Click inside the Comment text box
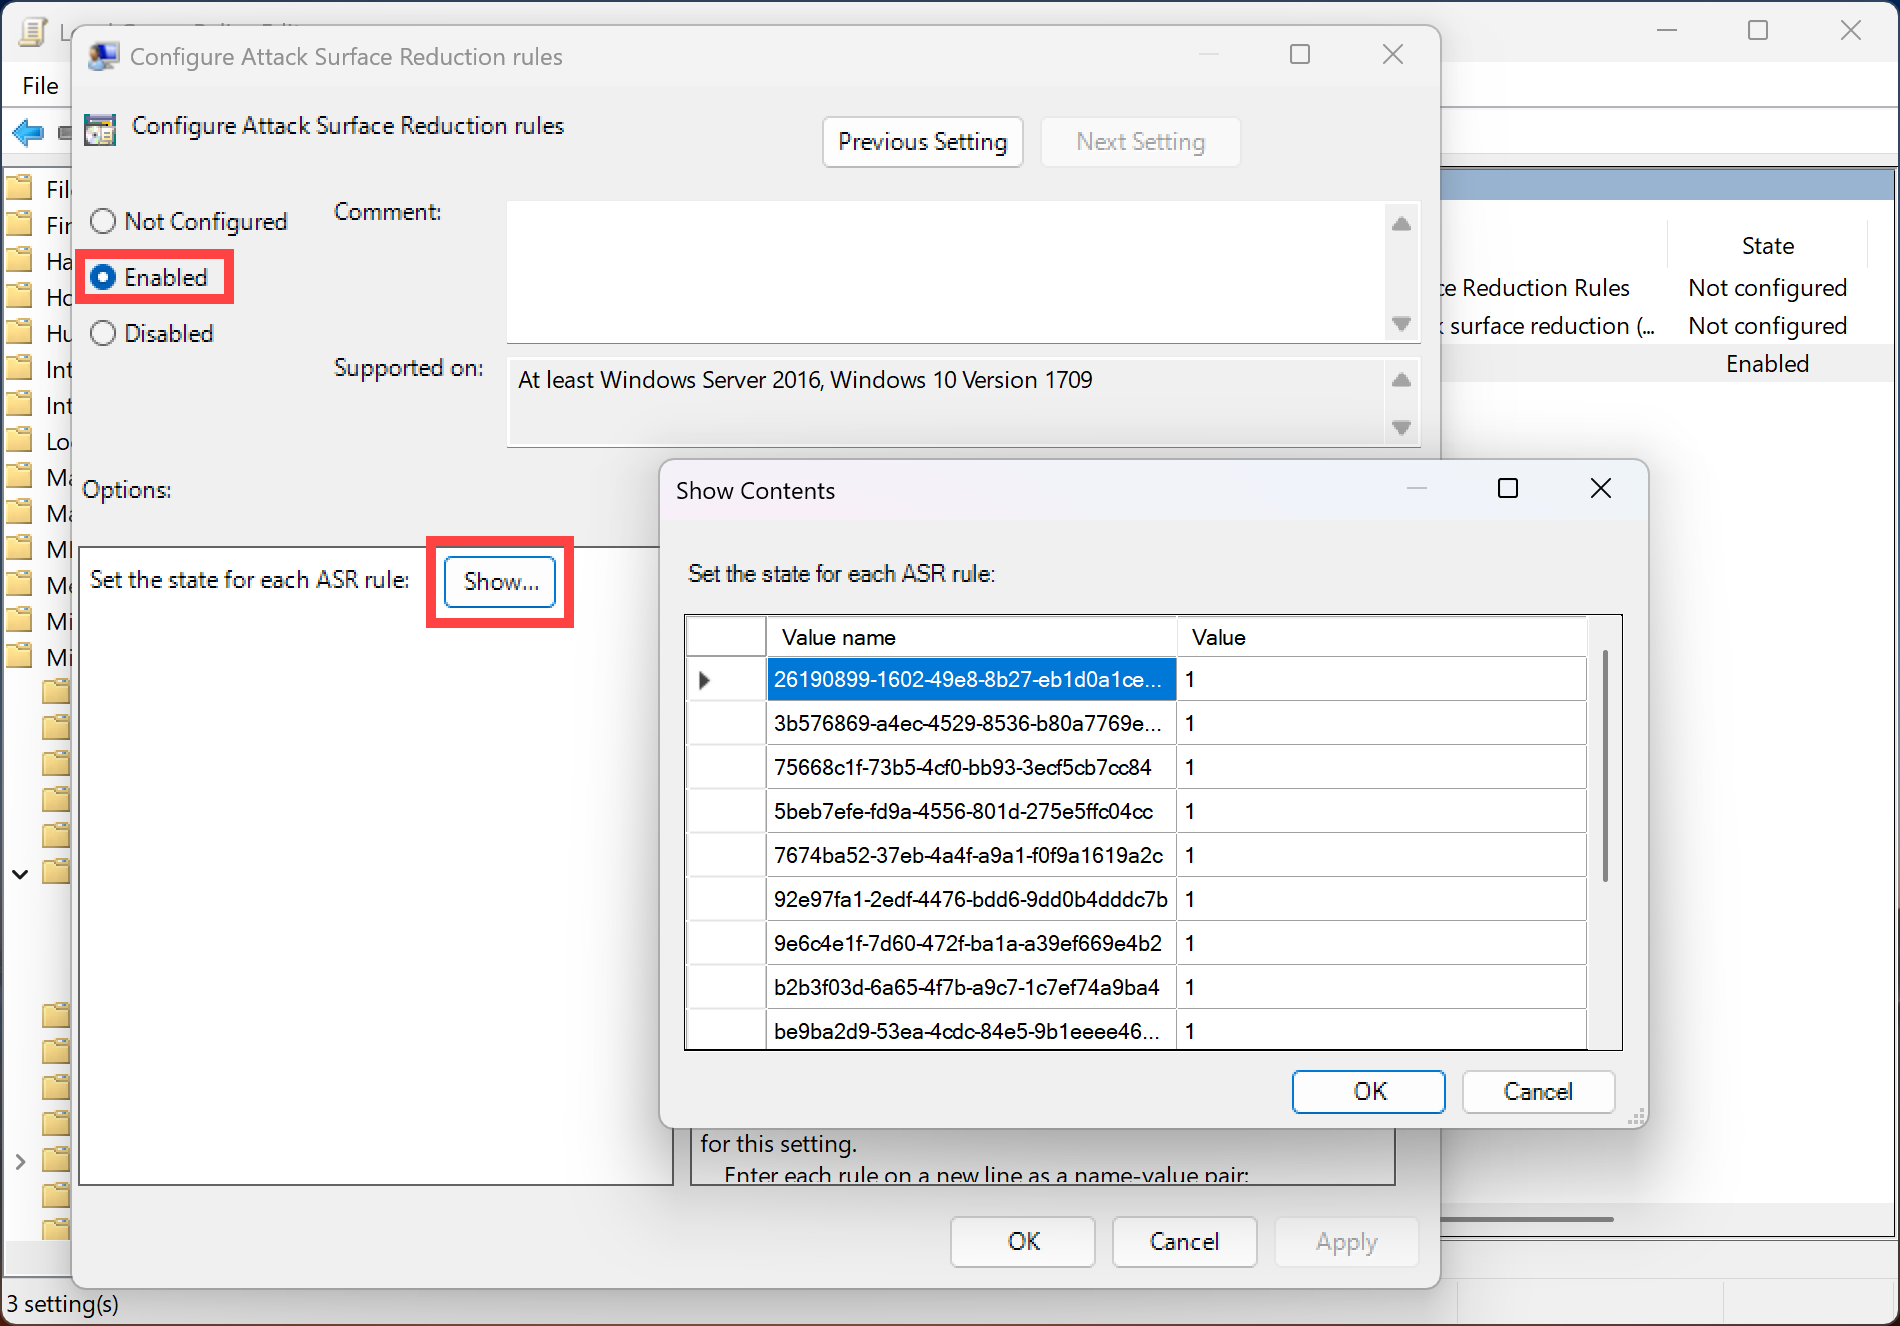Screen dimensions: 1900x1326 pyautogui.click(x=945, y=272)
